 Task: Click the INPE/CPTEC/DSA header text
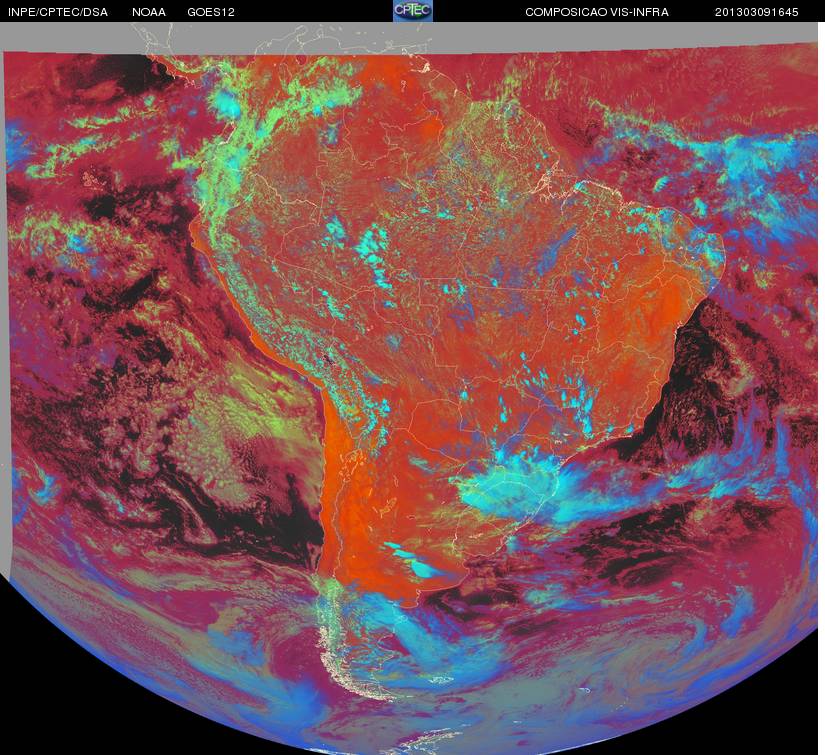pyautogui.click(x=58, y=12)
